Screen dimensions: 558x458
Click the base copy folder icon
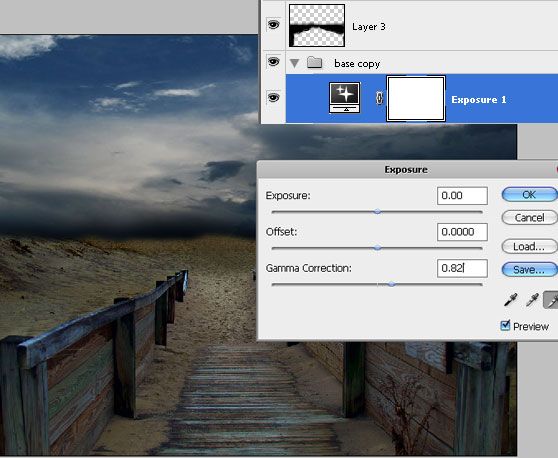pyautogui.click(x=315, y=63)
